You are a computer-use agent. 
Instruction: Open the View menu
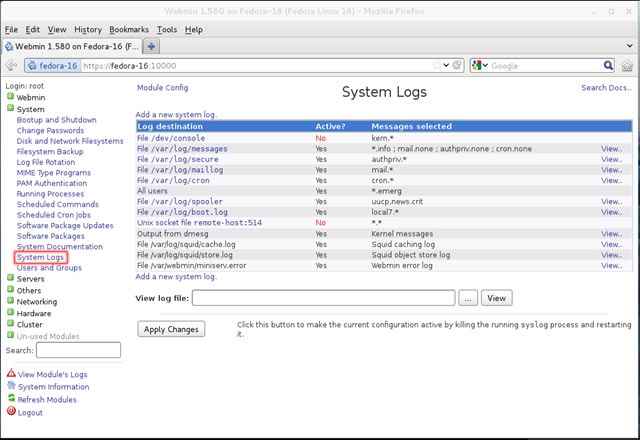click(57, 29)
